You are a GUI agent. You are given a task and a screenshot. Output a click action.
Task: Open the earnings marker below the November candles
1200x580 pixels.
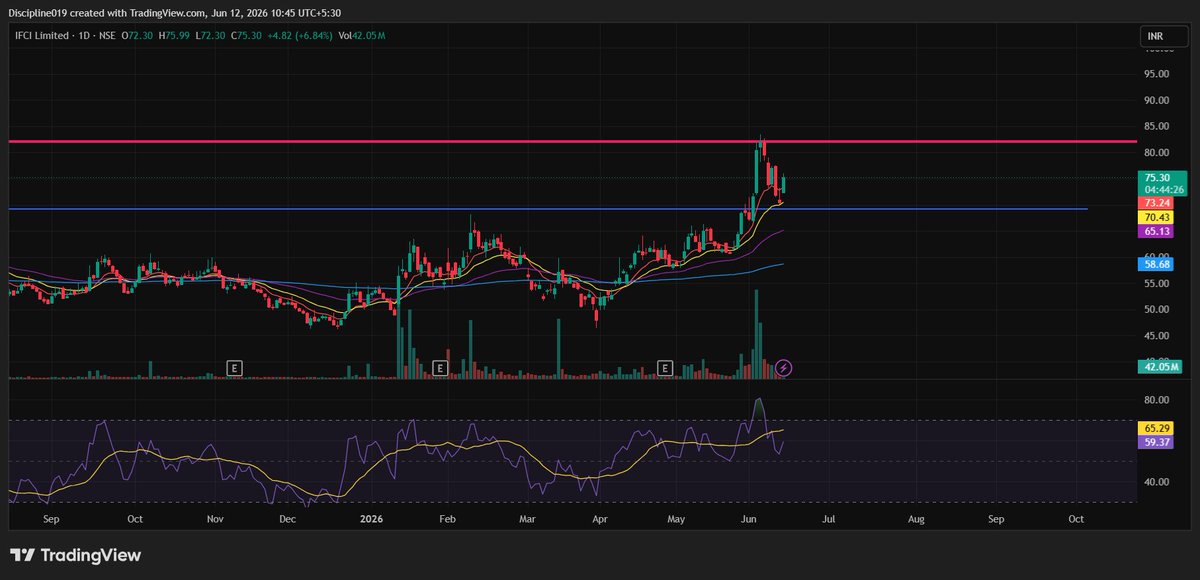tap(235, 368)
